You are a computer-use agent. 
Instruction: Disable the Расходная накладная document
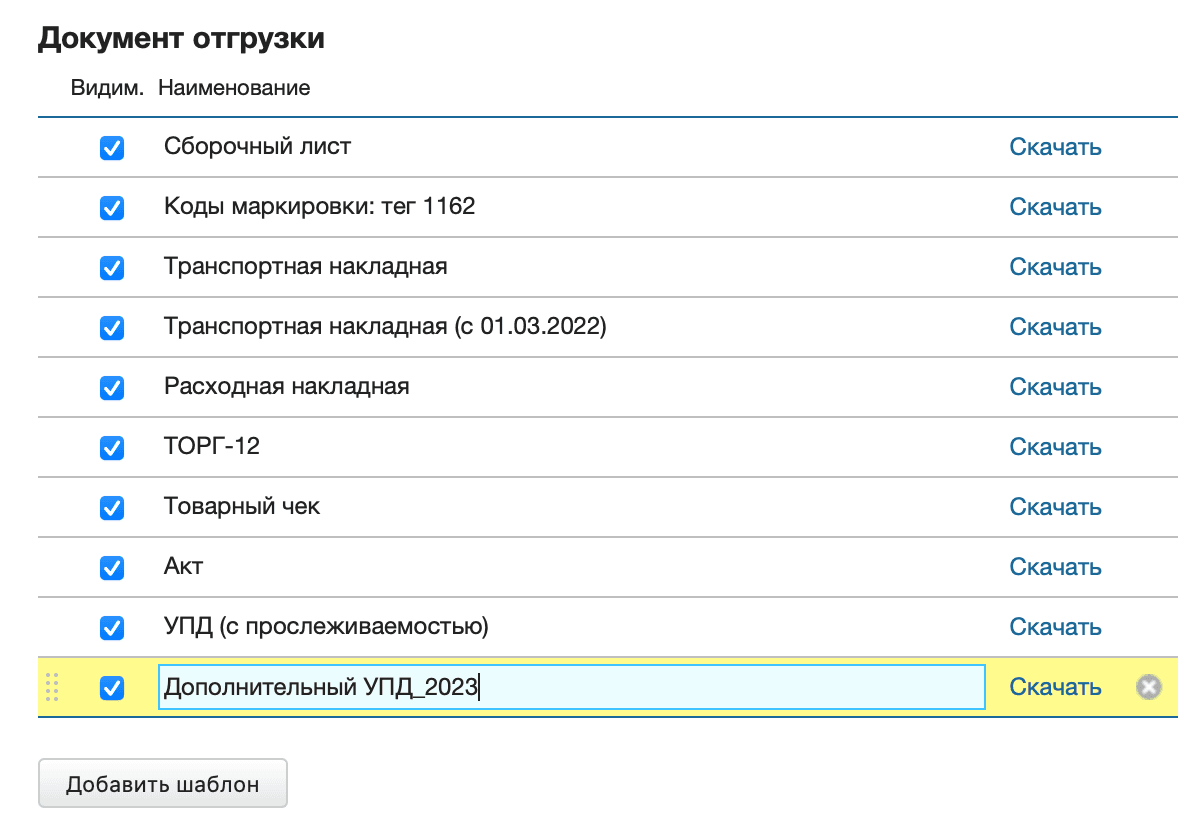[x=111, y=387]
